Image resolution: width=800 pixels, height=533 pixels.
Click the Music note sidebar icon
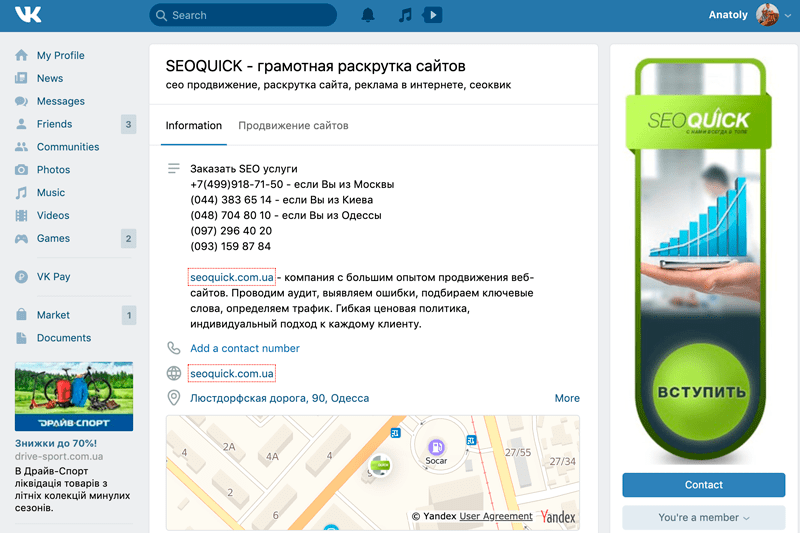21,192
